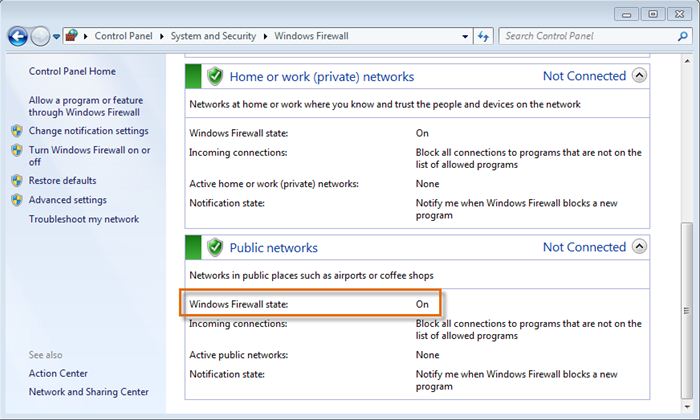
Task: Refresh the Windows Firewall page
Action: [483, 37]
